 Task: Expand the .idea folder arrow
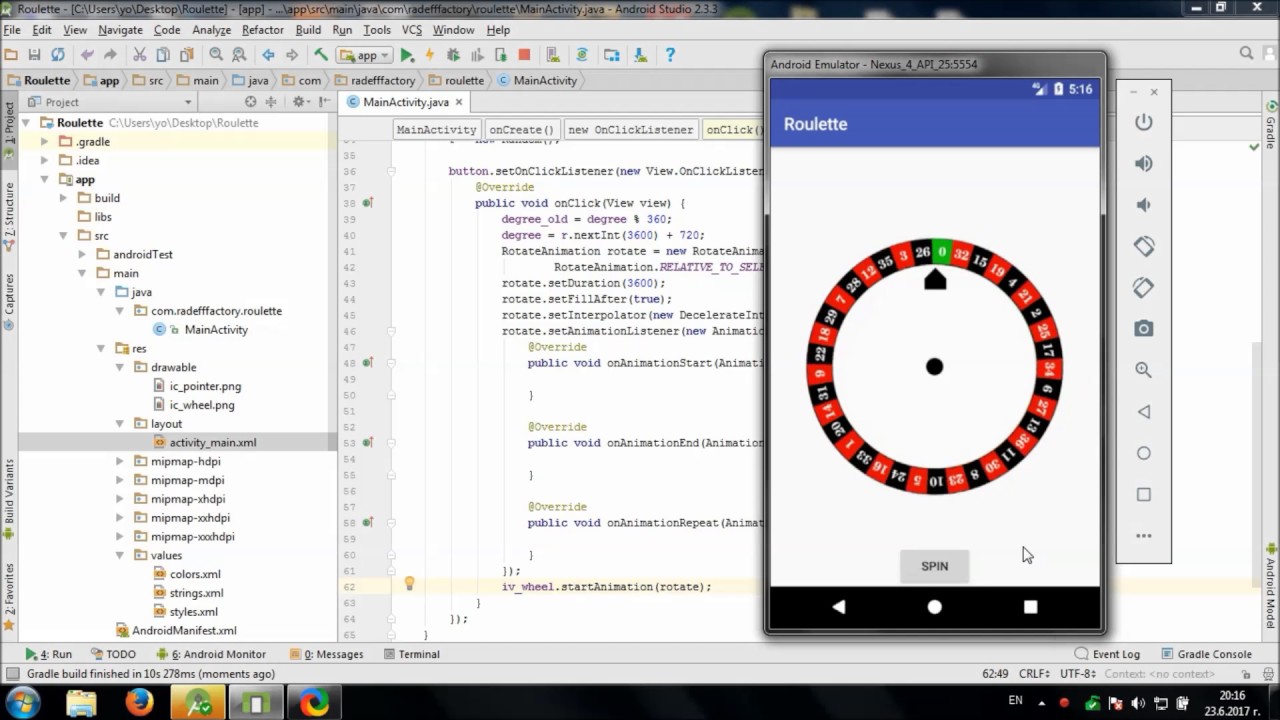click(44, 160)
